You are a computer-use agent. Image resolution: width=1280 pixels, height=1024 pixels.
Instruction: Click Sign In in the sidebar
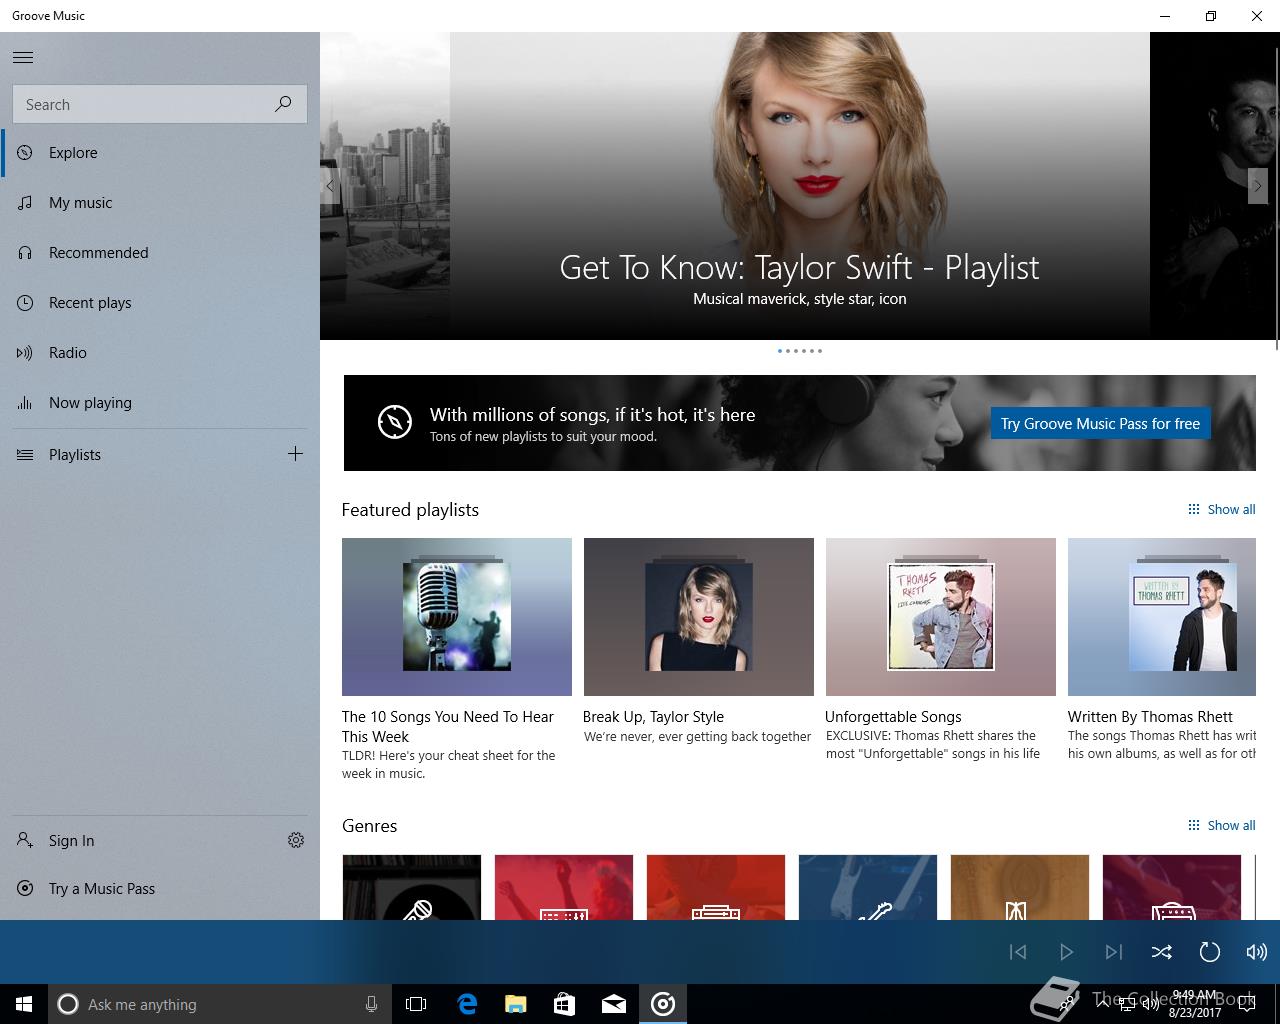coord(135,841)
